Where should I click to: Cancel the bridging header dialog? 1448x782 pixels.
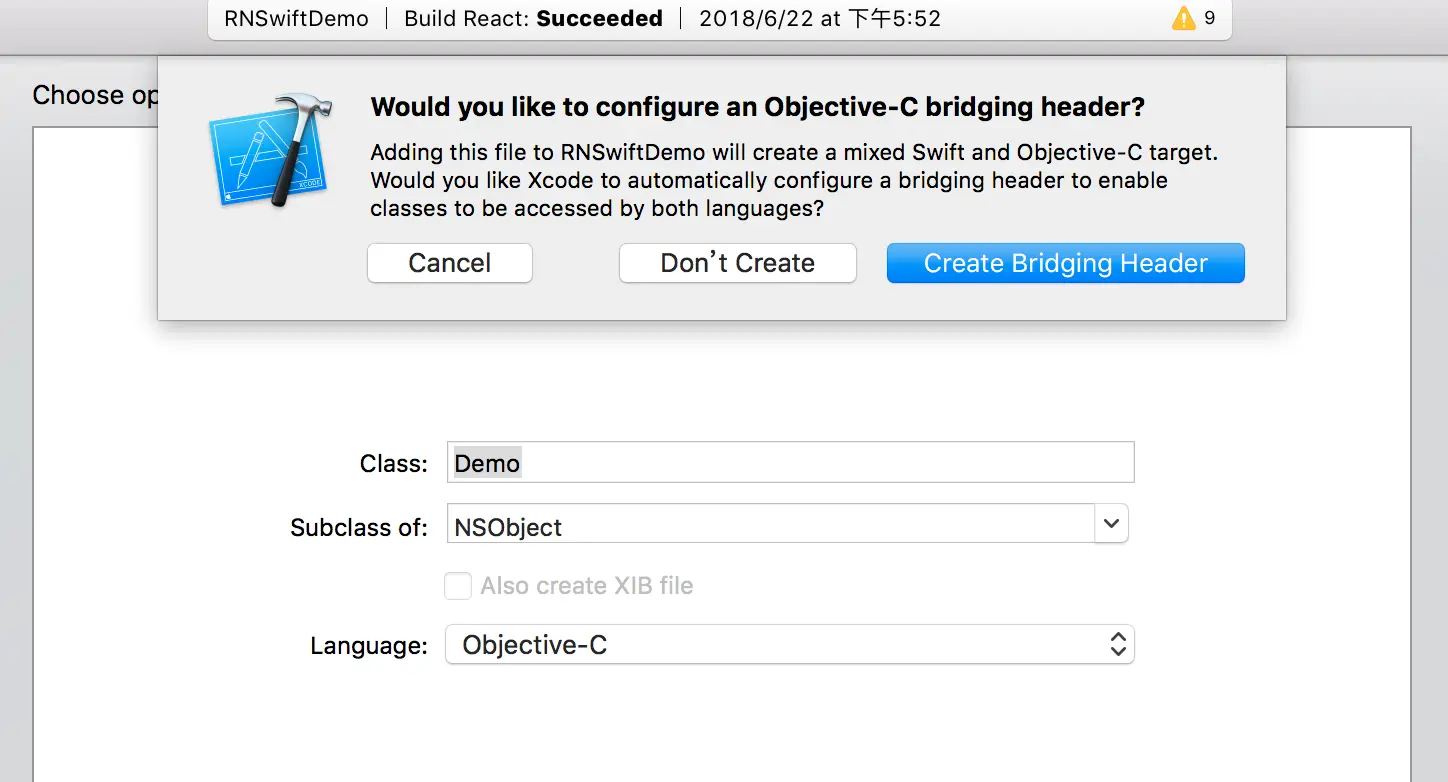[450, 263]
